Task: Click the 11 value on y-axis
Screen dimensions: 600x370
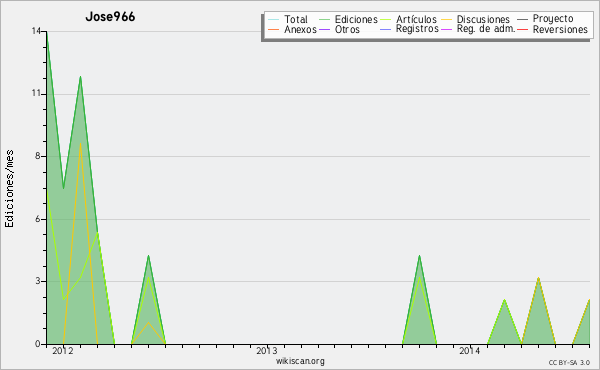Action: coord(36,93)
